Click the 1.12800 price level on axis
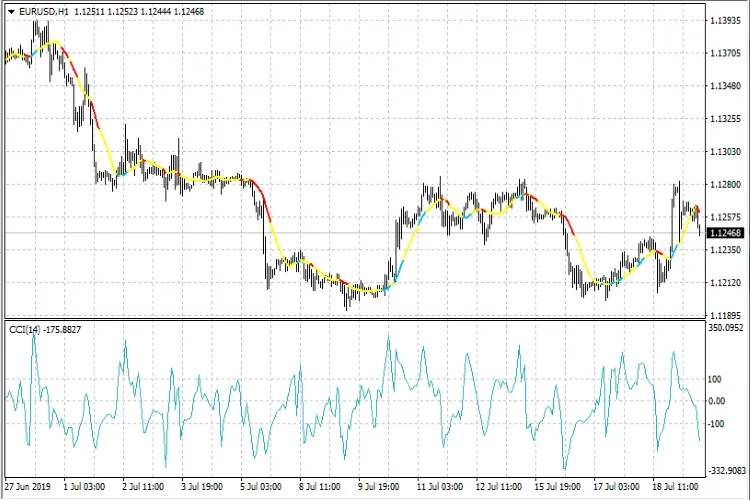 724,185
